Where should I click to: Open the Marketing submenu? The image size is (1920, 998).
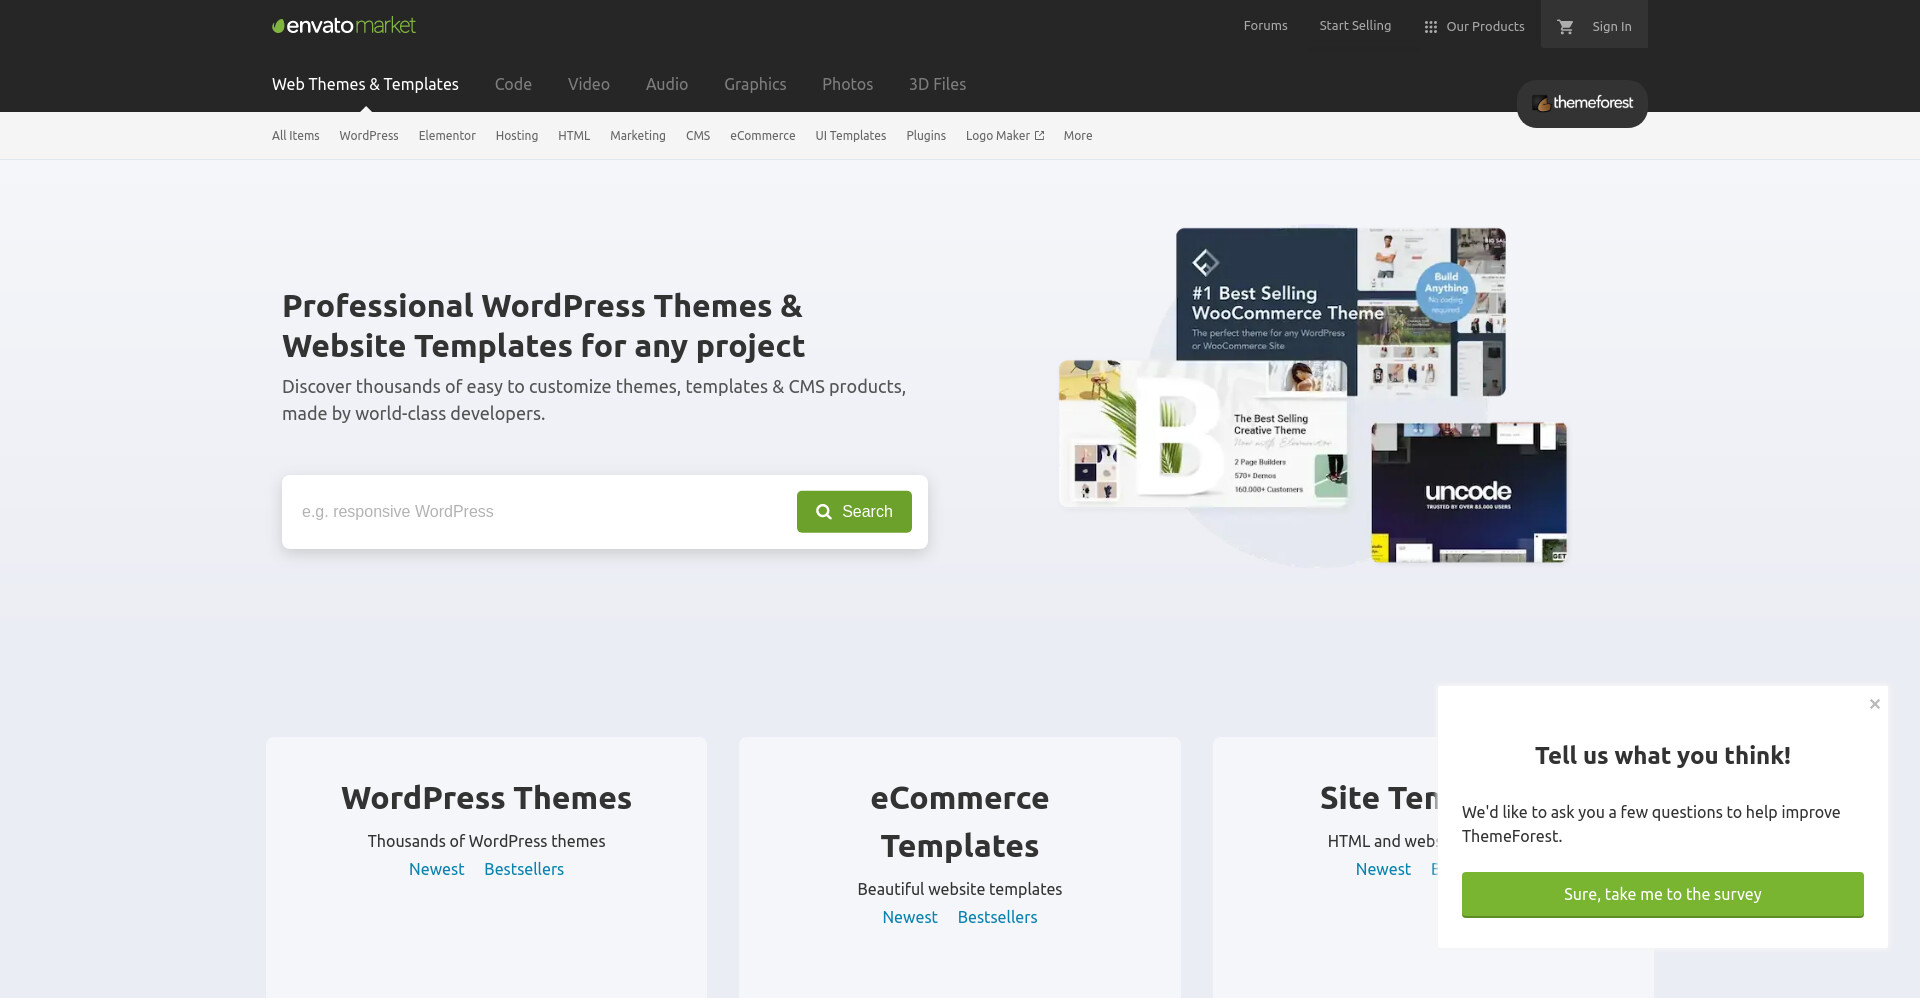point(638,136)
